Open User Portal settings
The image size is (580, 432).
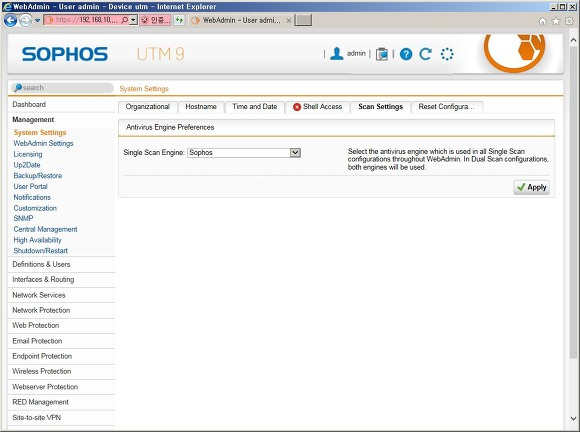point(30,186)
